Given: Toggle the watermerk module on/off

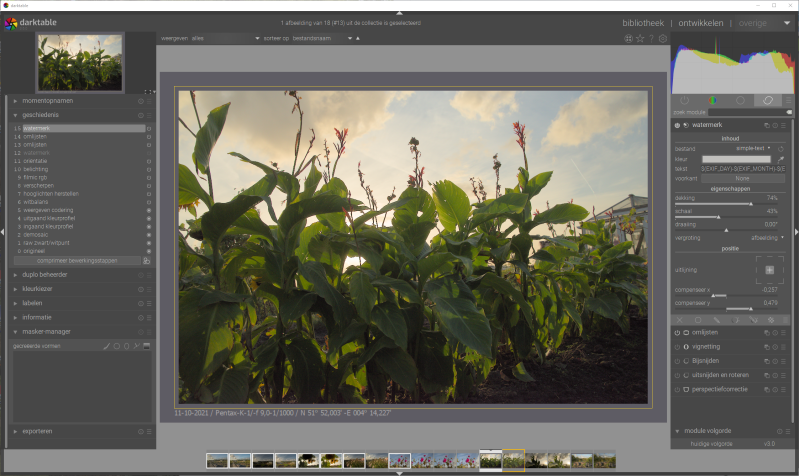Looking at the screenshot, I should pyautogui.click(x=677, y=125).
